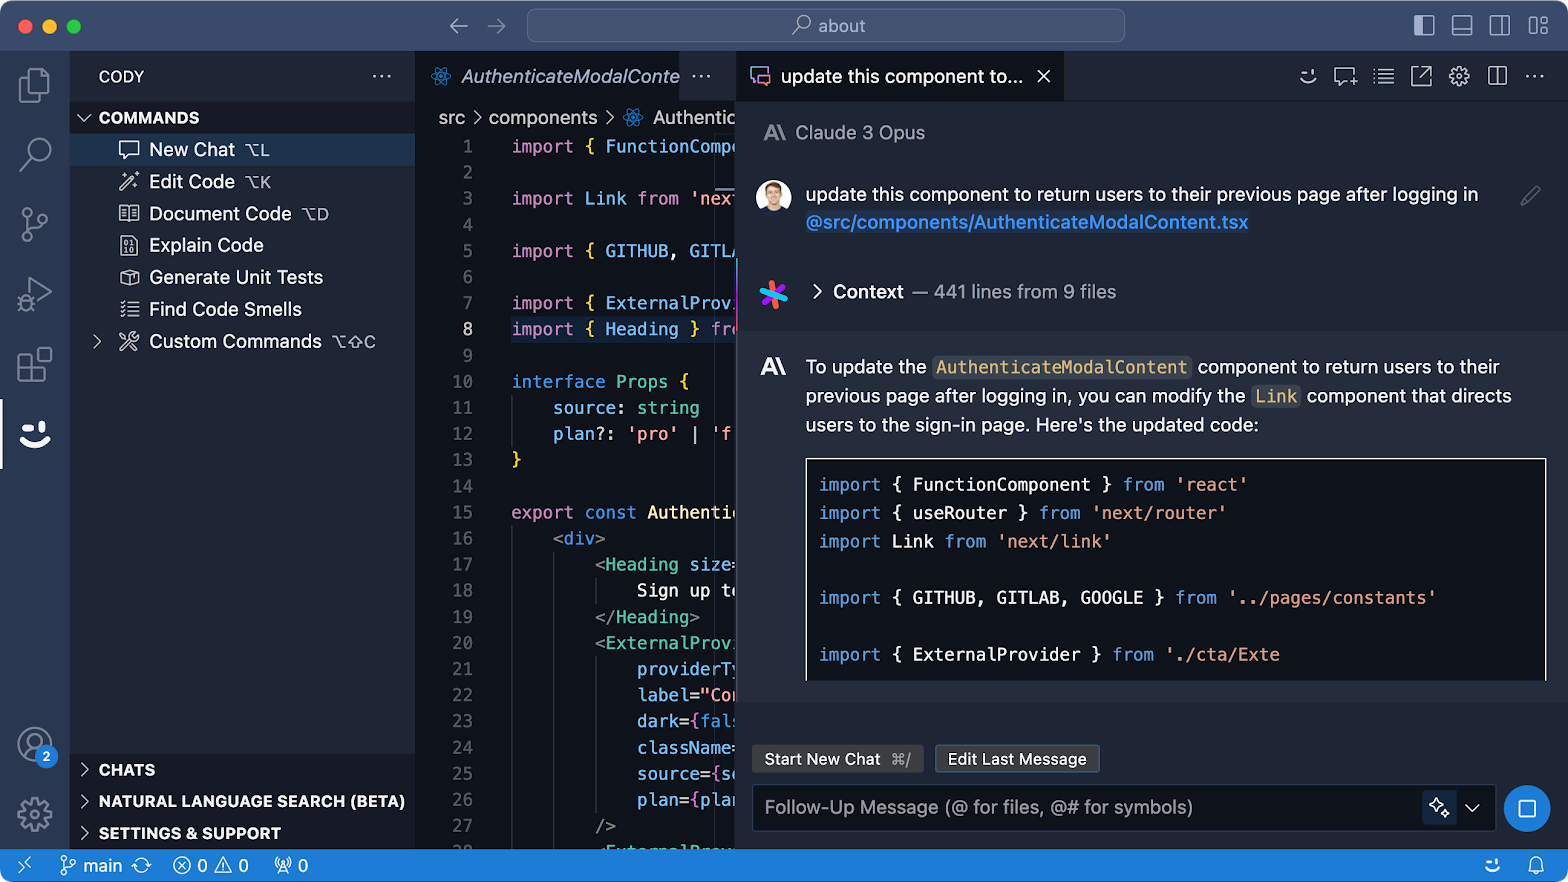Open notifications bell in status bar
The image size is (1568, 882).
pyautogui.click(x=1535, y=866)
